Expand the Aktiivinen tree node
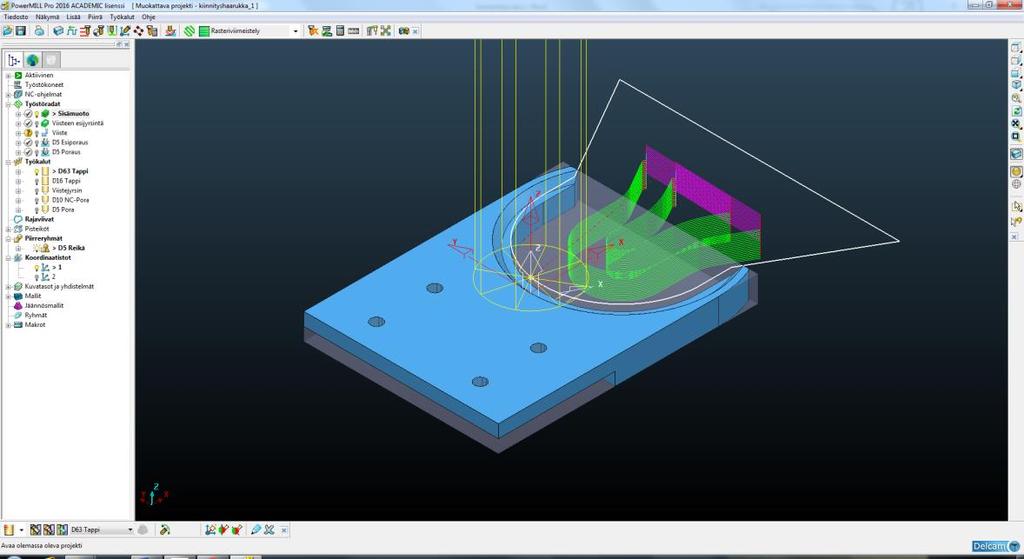The image size is (1024, 559). 8,75
